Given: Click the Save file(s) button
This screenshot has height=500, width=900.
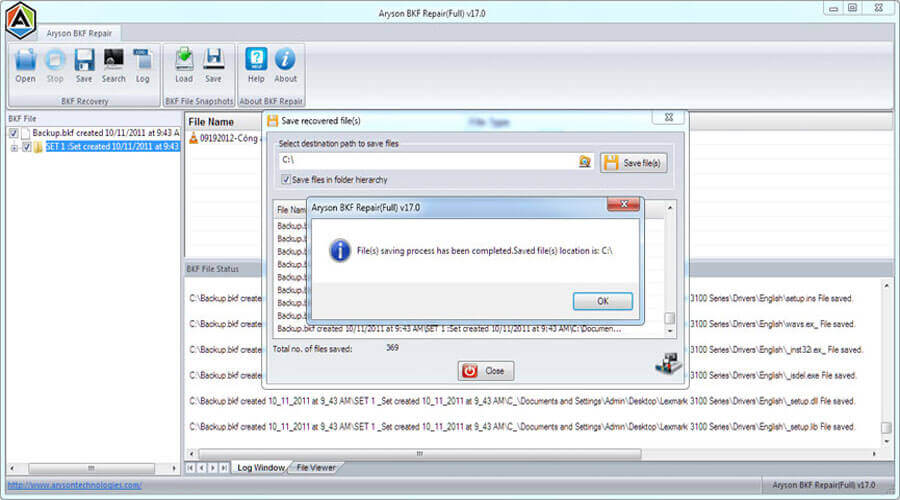Looking at the screenshot, I should [634, 163].
